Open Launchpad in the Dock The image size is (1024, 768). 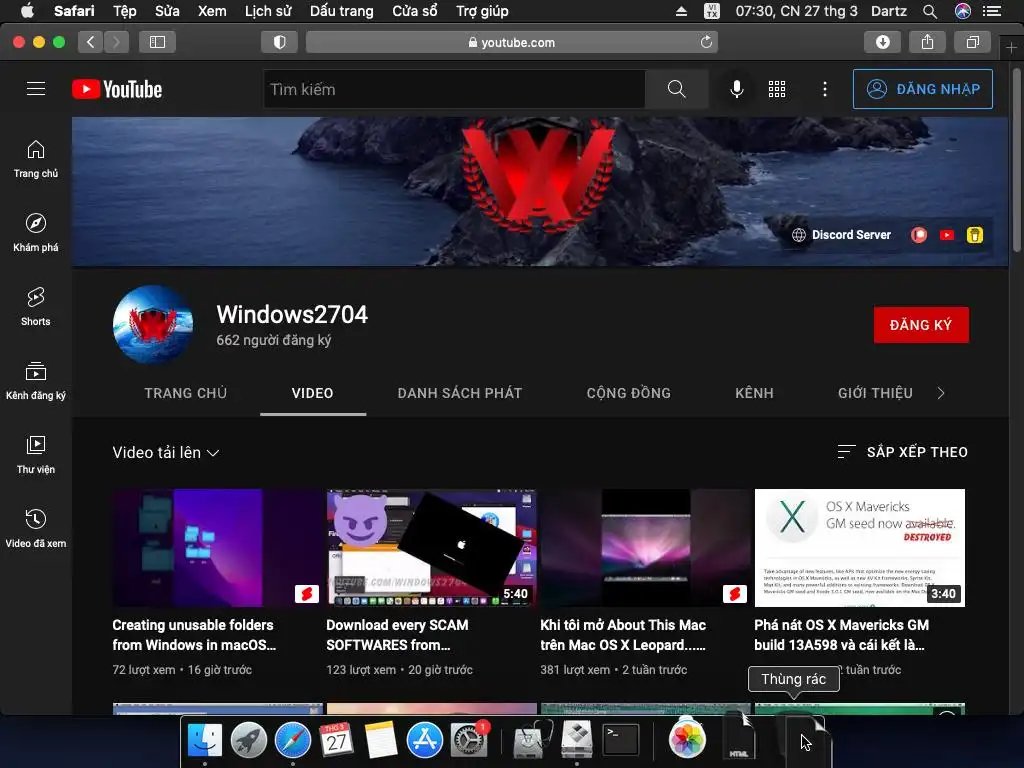249,740
